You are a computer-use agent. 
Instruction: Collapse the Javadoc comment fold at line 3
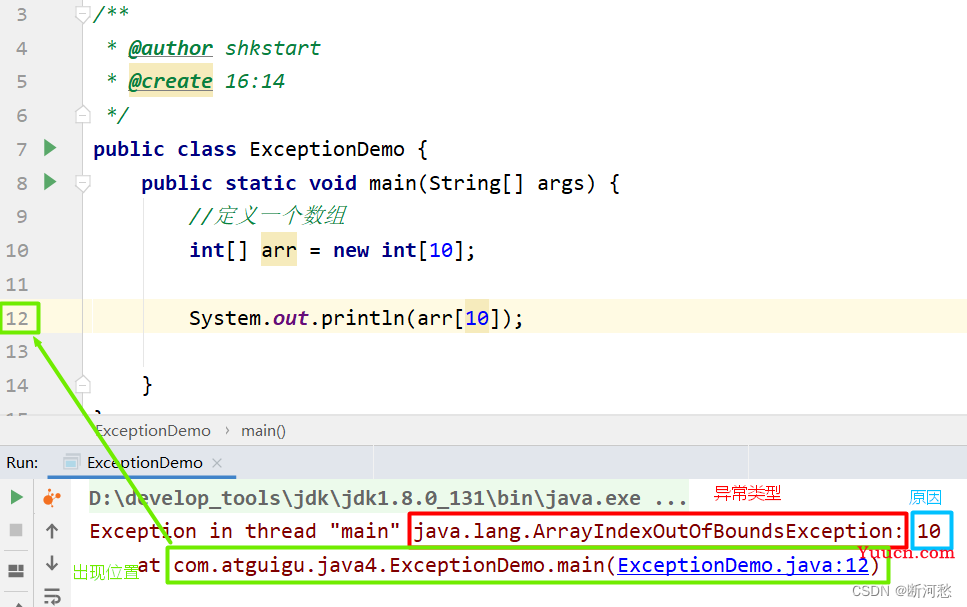tap(83, 14)
